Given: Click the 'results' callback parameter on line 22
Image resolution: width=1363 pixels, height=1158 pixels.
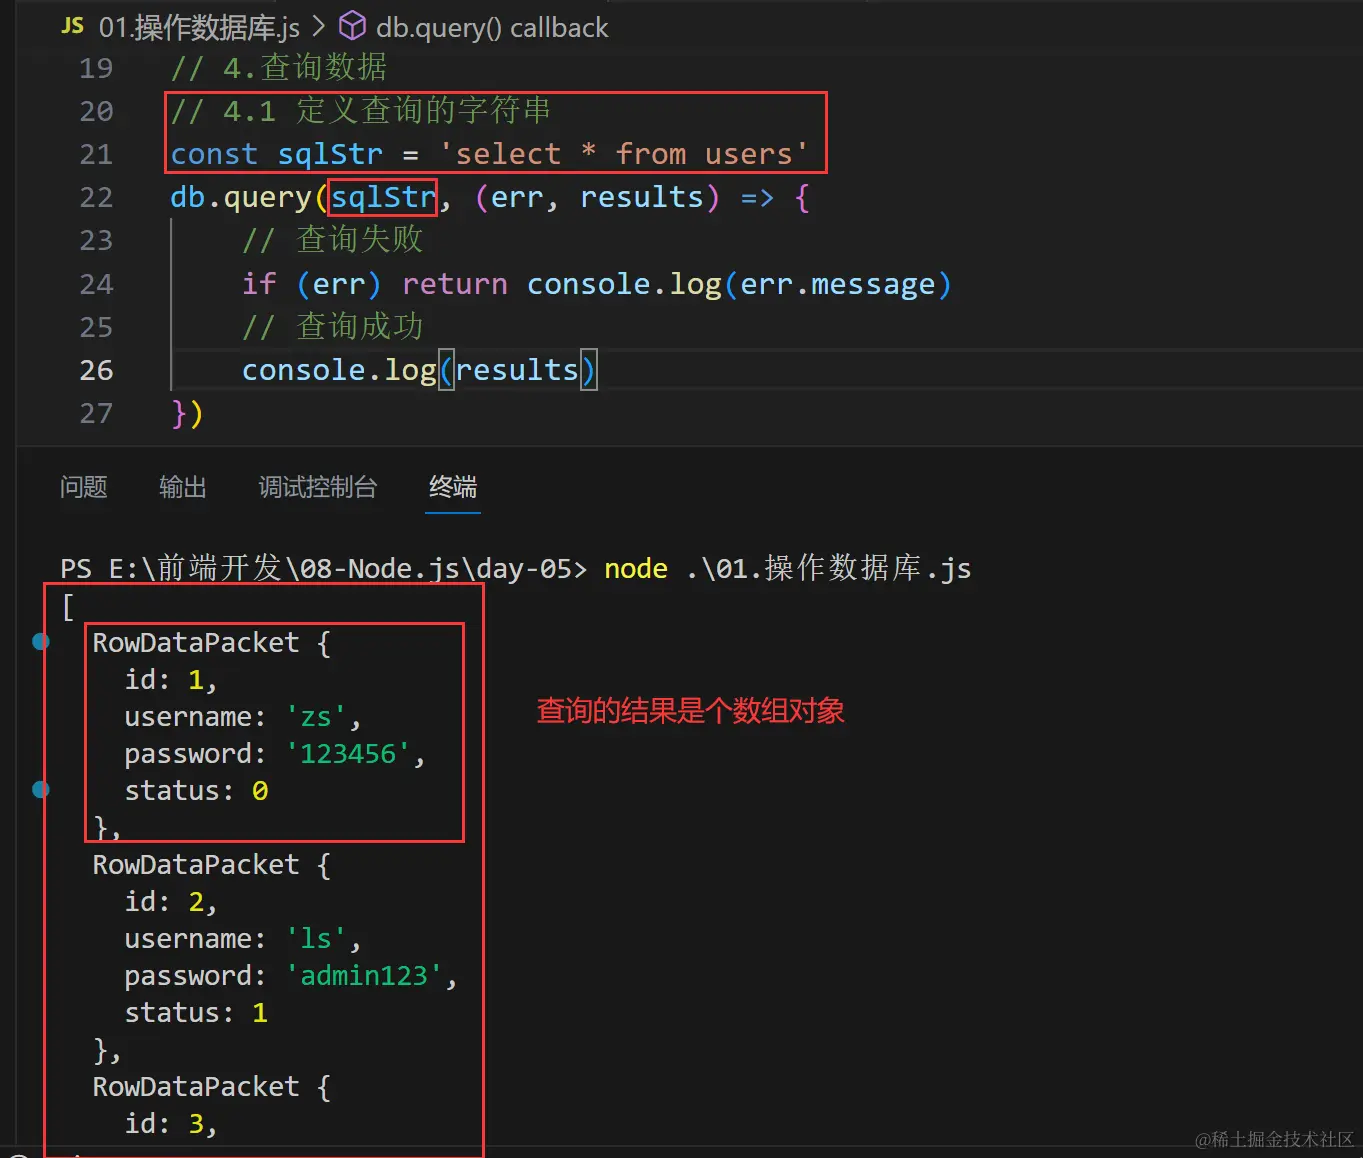Looking at the screenshot, I should click(642, 197).
